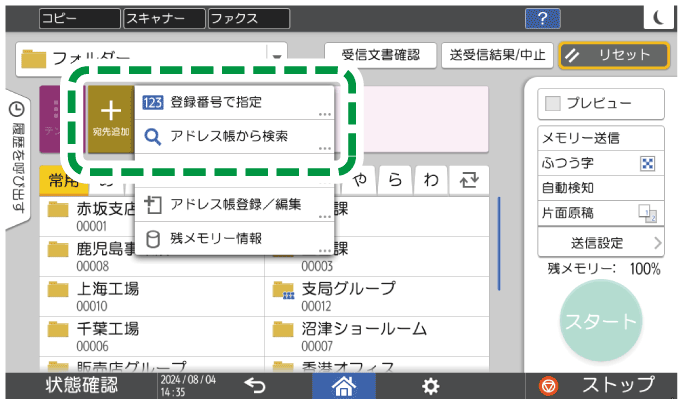Tap the ストップ label text
The image size is (683, 404).
click(x=618, y=385)
